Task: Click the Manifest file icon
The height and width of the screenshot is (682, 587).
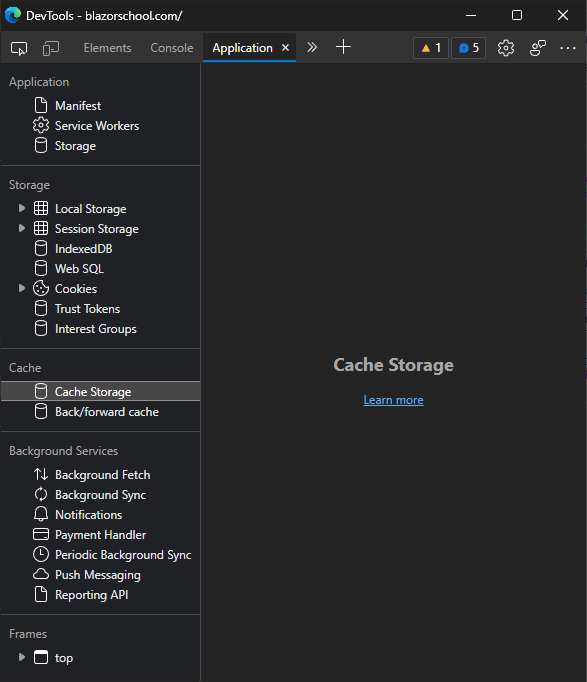Action: click(x=41, y=105)
